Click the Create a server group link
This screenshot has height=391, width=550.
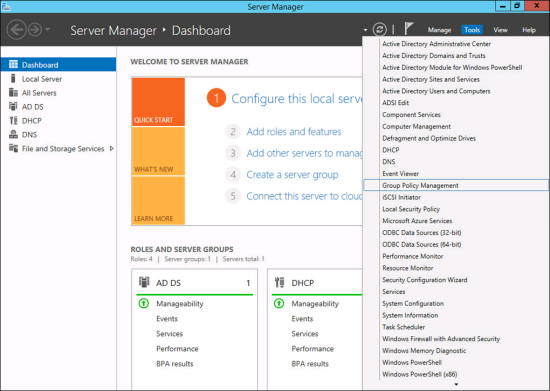click(292, 175)
